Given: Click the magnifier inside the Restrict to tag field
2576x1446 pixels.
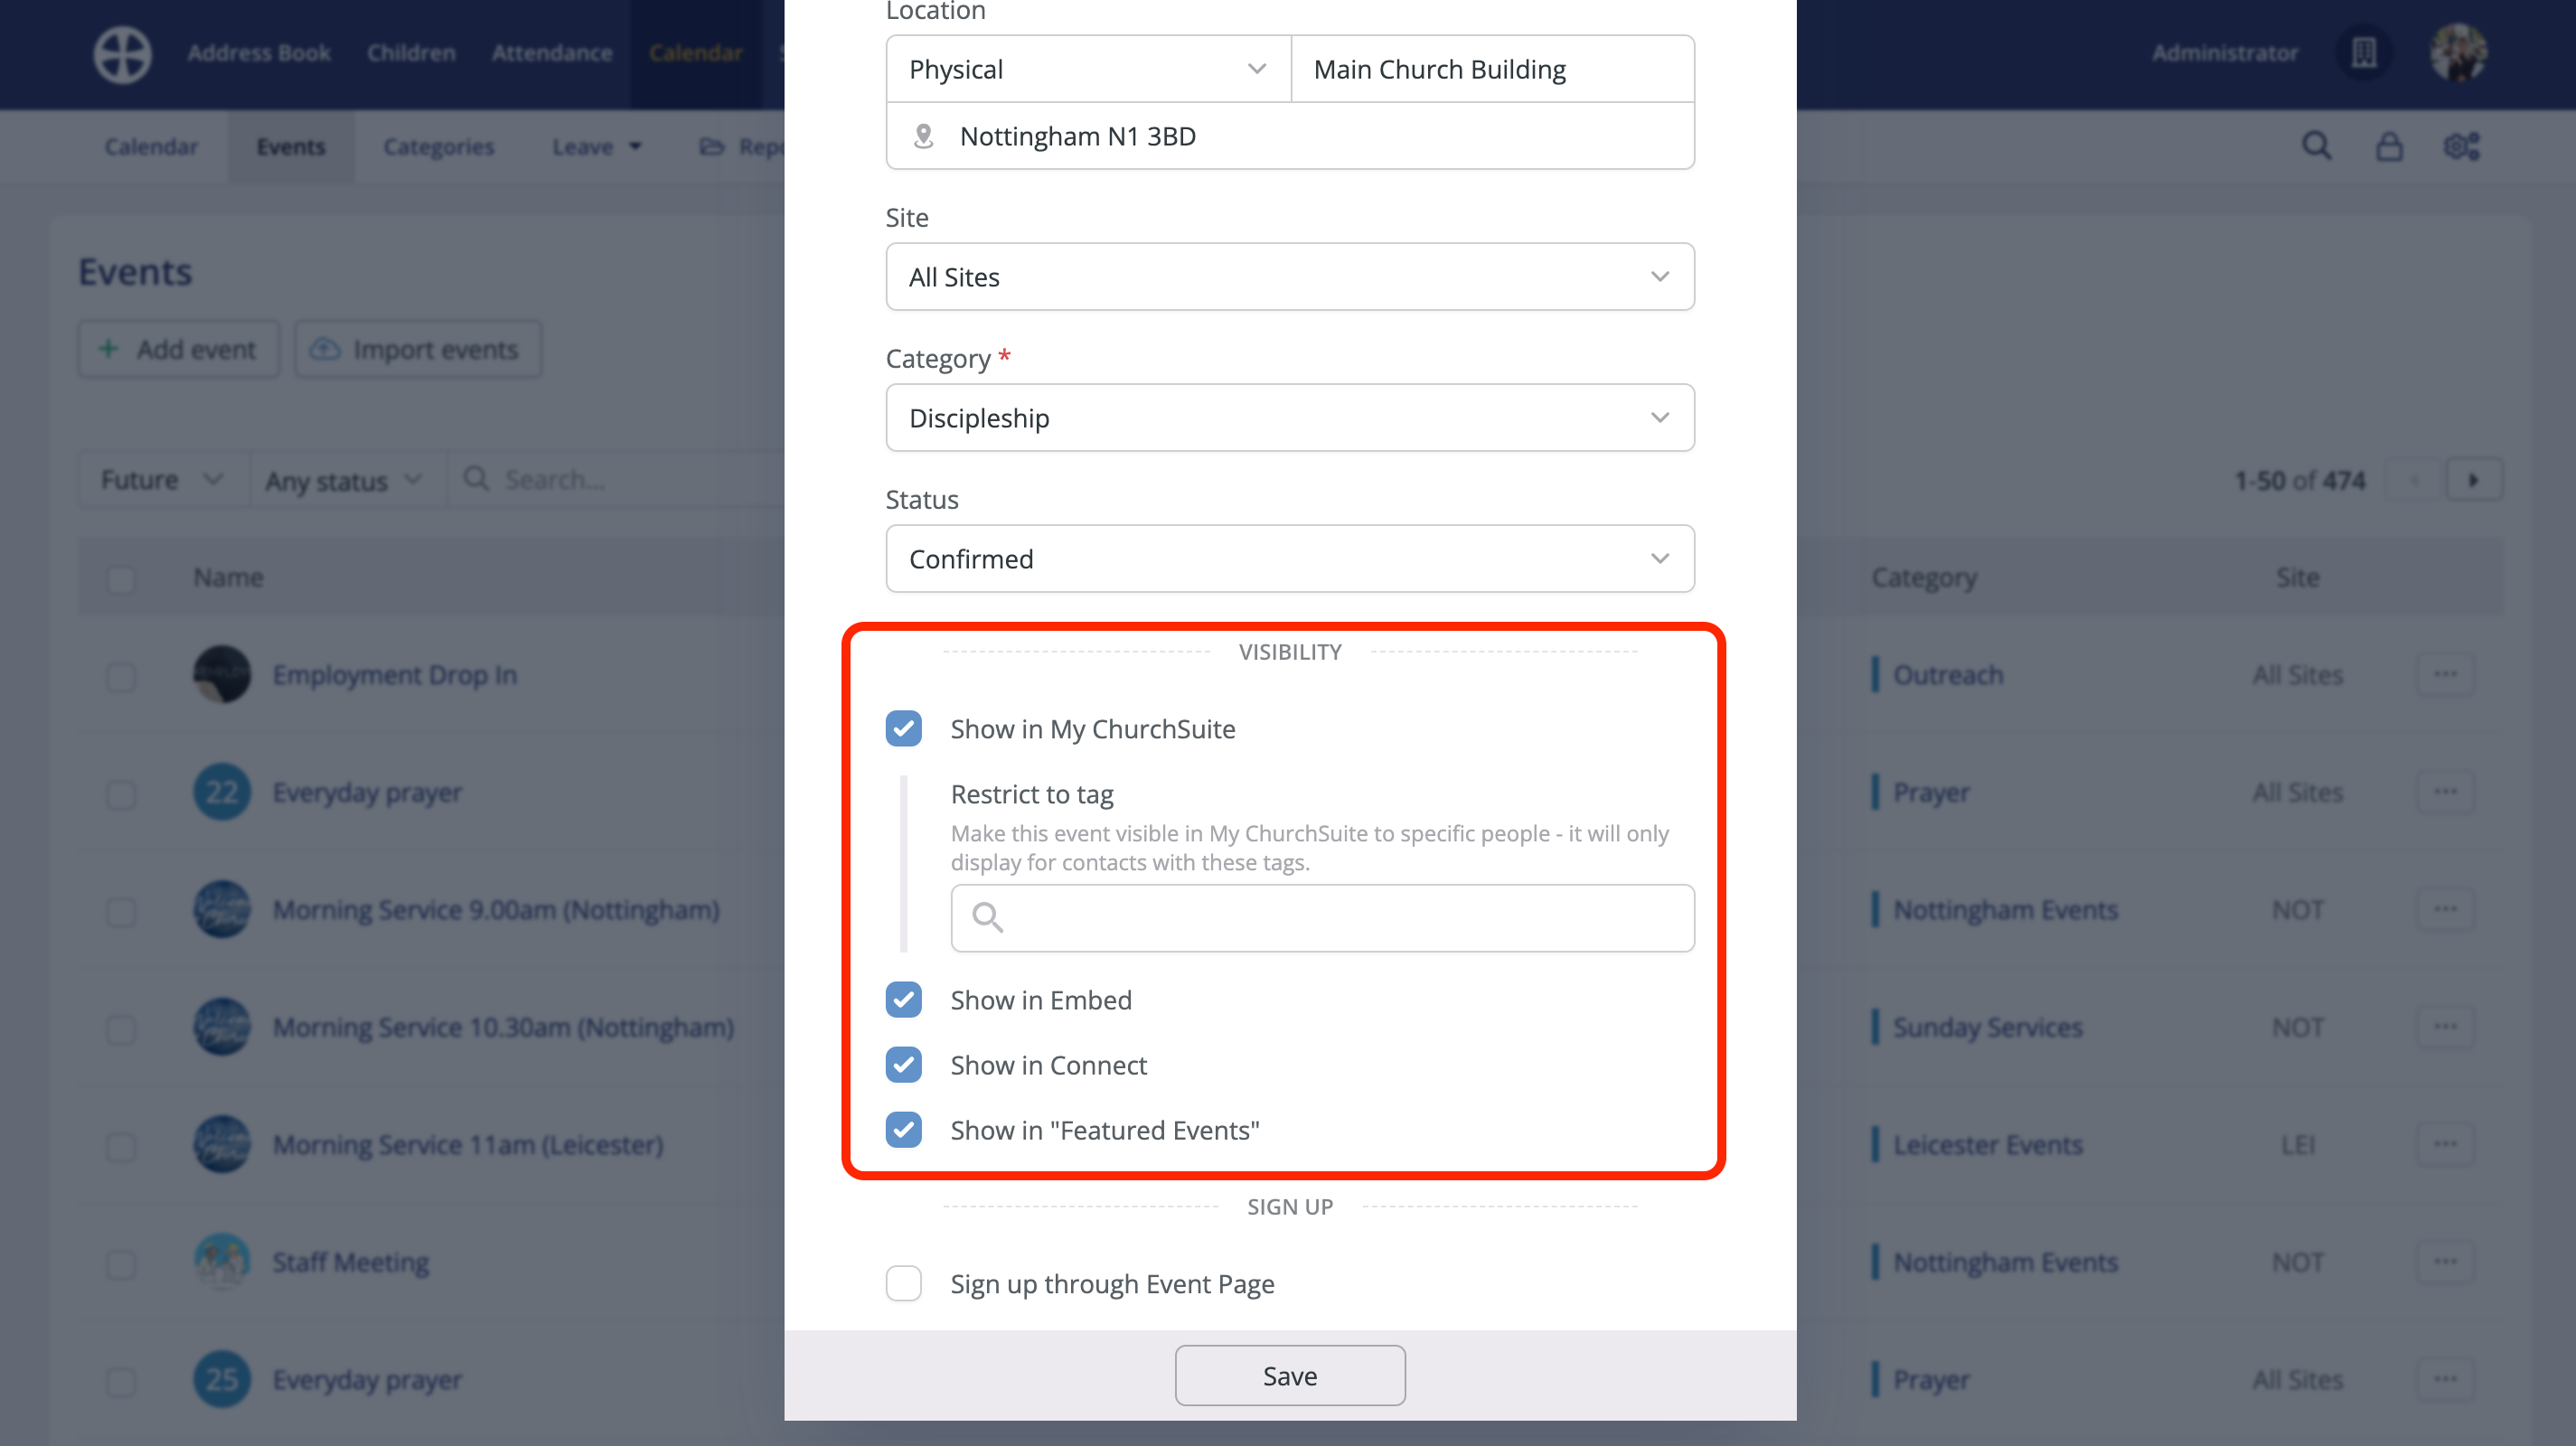Looking at the screenshot, I should [988, 917].
